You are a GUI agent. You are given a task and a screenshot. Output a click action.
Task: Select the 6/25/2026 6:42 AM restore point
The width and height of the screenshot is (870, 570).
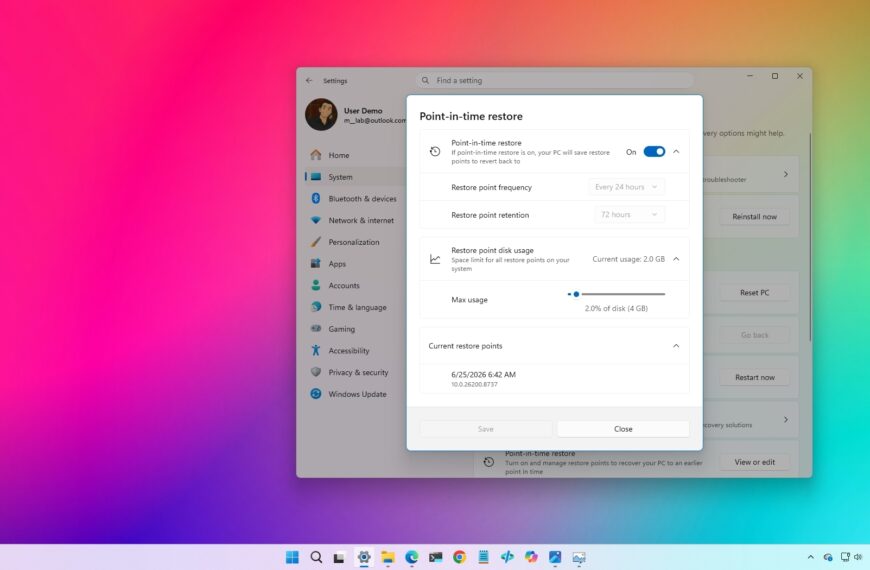click(x=554, y=379)
